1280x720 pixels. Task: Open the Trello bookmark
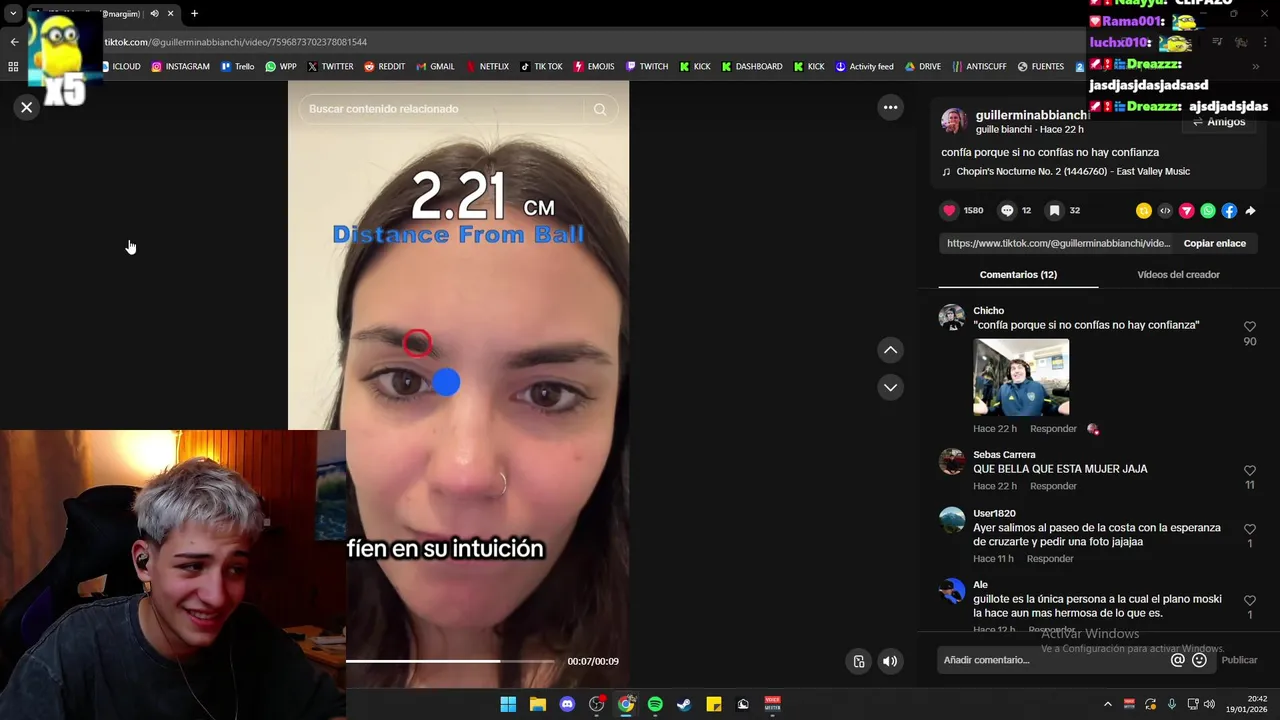(x=237, y=67)
